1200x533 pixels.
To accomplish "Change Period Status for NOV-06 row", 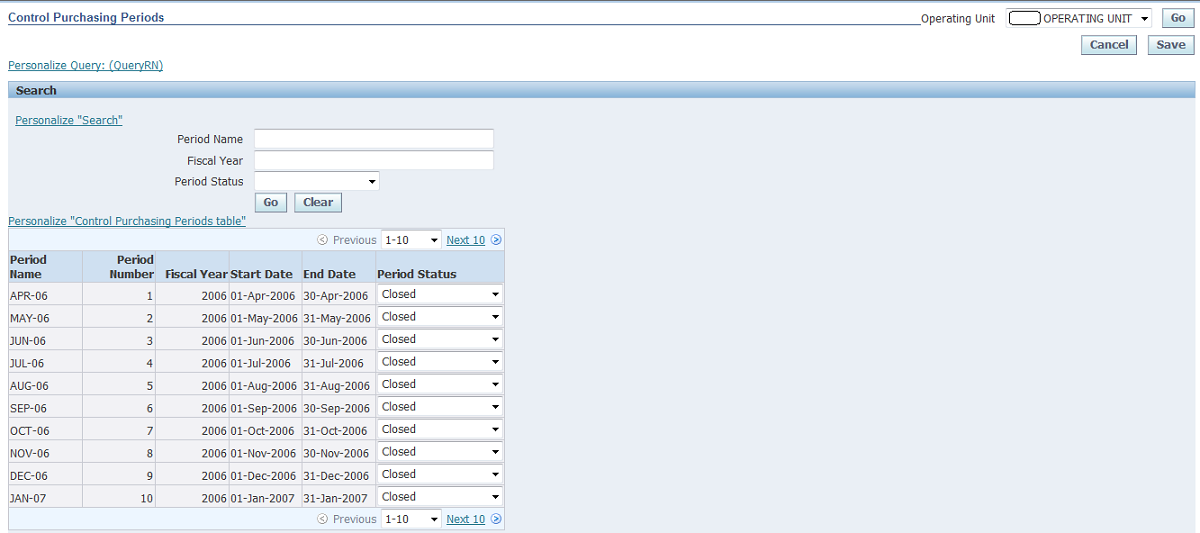I will point(440,452).
